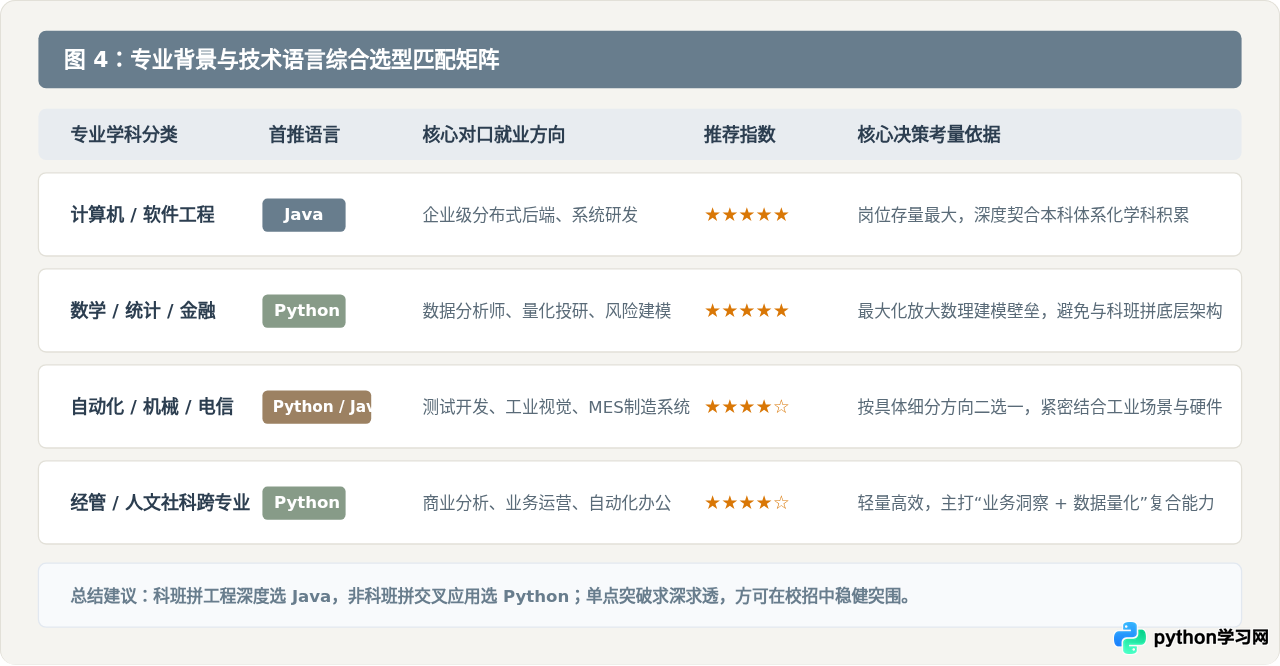The height and width of the screenshot is (666, 1280).
Task: Click the five-star rating in the 数学 row
Action: click(747, 311)
